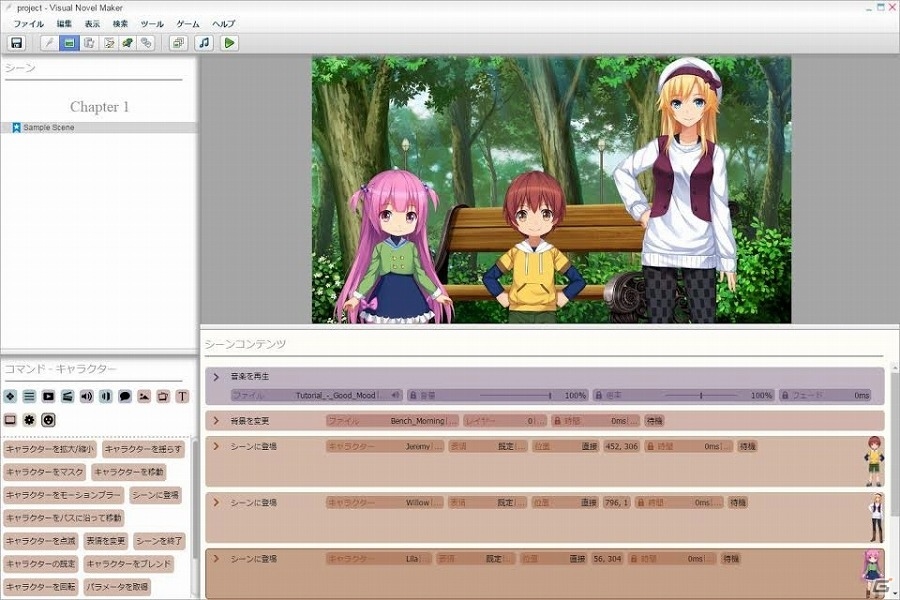Open the ツール menu
Viewport: 900px width, 600px height.
click(x=152, y=24)
